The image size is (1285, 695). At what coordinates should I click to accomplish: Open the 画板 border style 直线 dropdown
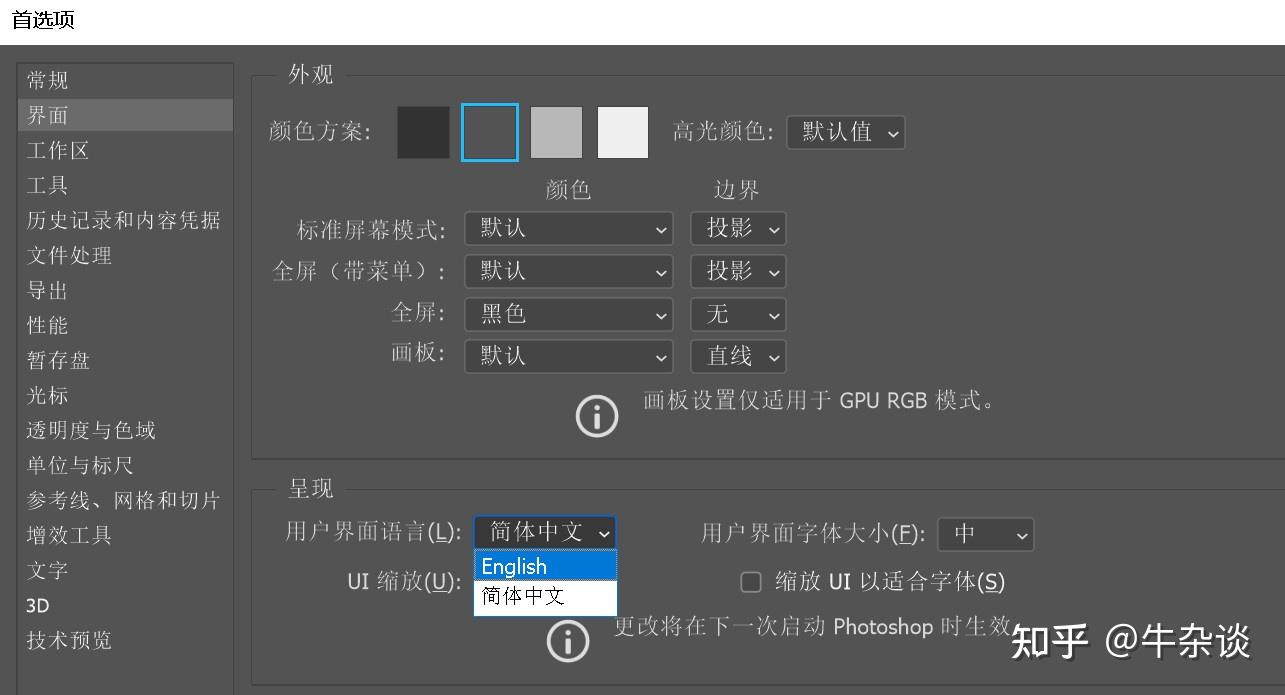737,356
